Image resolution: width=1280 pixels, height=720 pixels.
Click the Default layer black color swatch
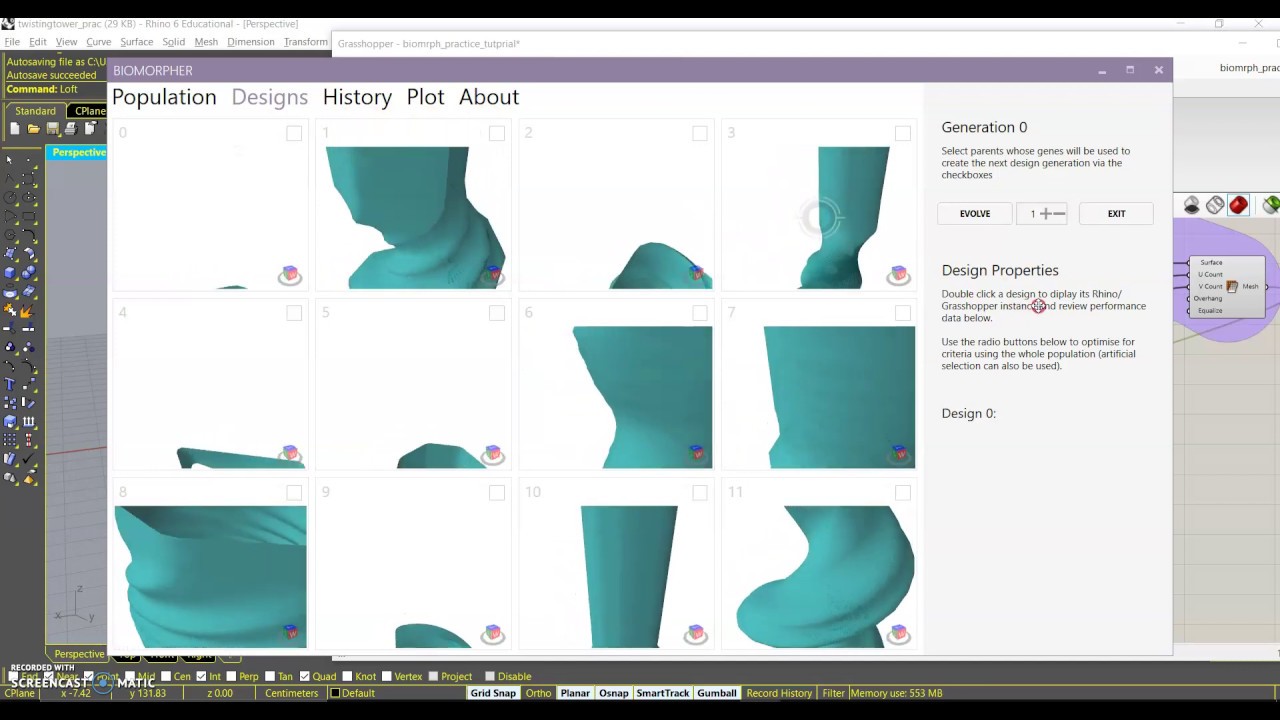click(x=336, y=693)
